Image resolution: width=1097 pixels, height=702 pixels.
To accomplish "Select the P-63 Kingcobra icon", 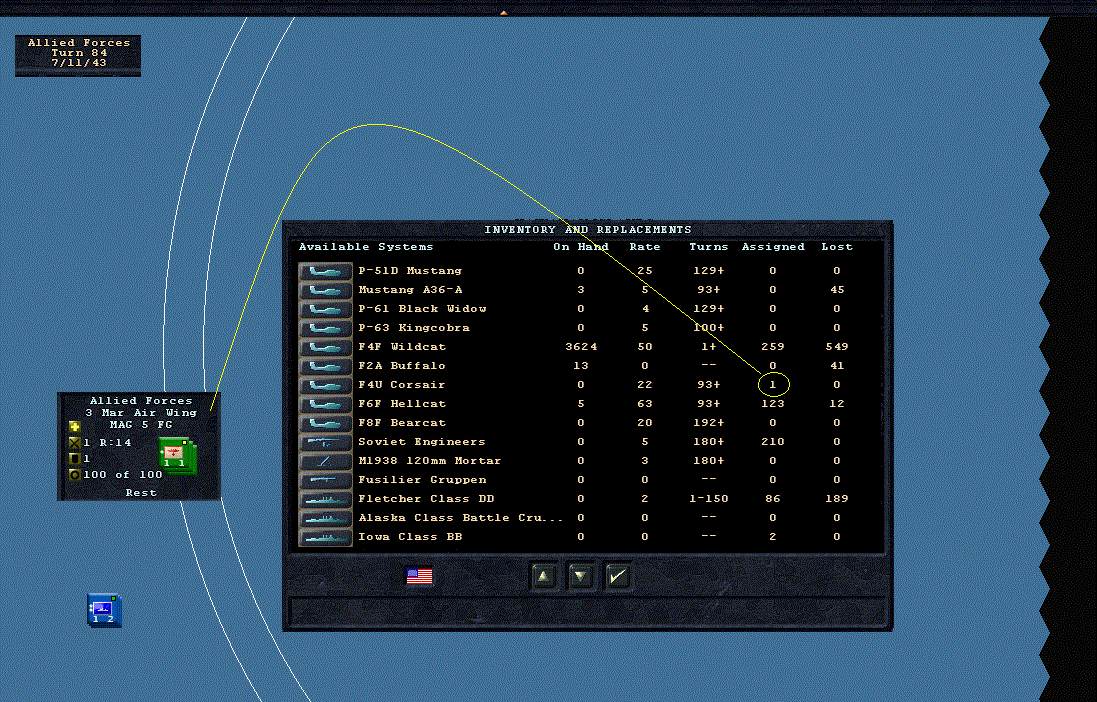I will click(x=325, y=328).
